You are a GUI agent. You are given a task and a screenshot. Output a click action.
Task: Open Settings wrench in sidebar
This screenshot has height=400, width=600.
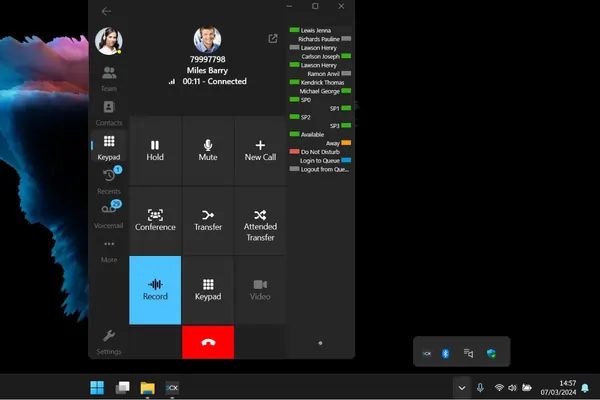click(109, 342)
